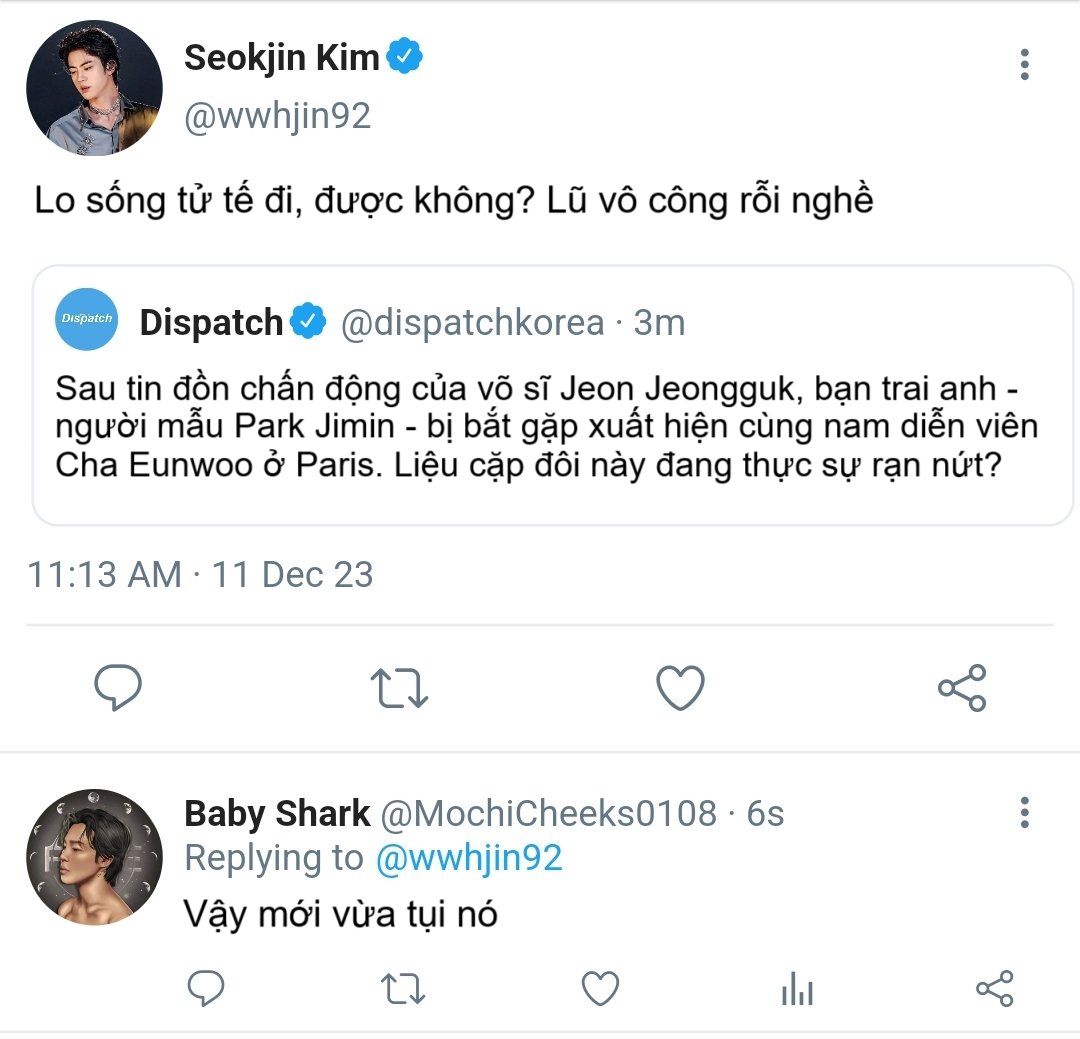Retweet Seokjin Kim's main tweet

399,688
